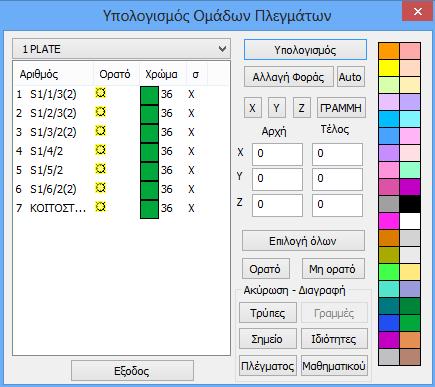Click green color swatch of row S1/4/2
The image size is (435, 387).
pyautogui.click(x=149, y=152)
